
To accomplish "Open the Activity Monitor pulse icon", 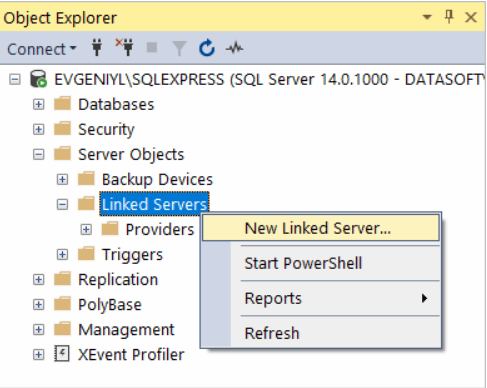I will tap(235, 49).
